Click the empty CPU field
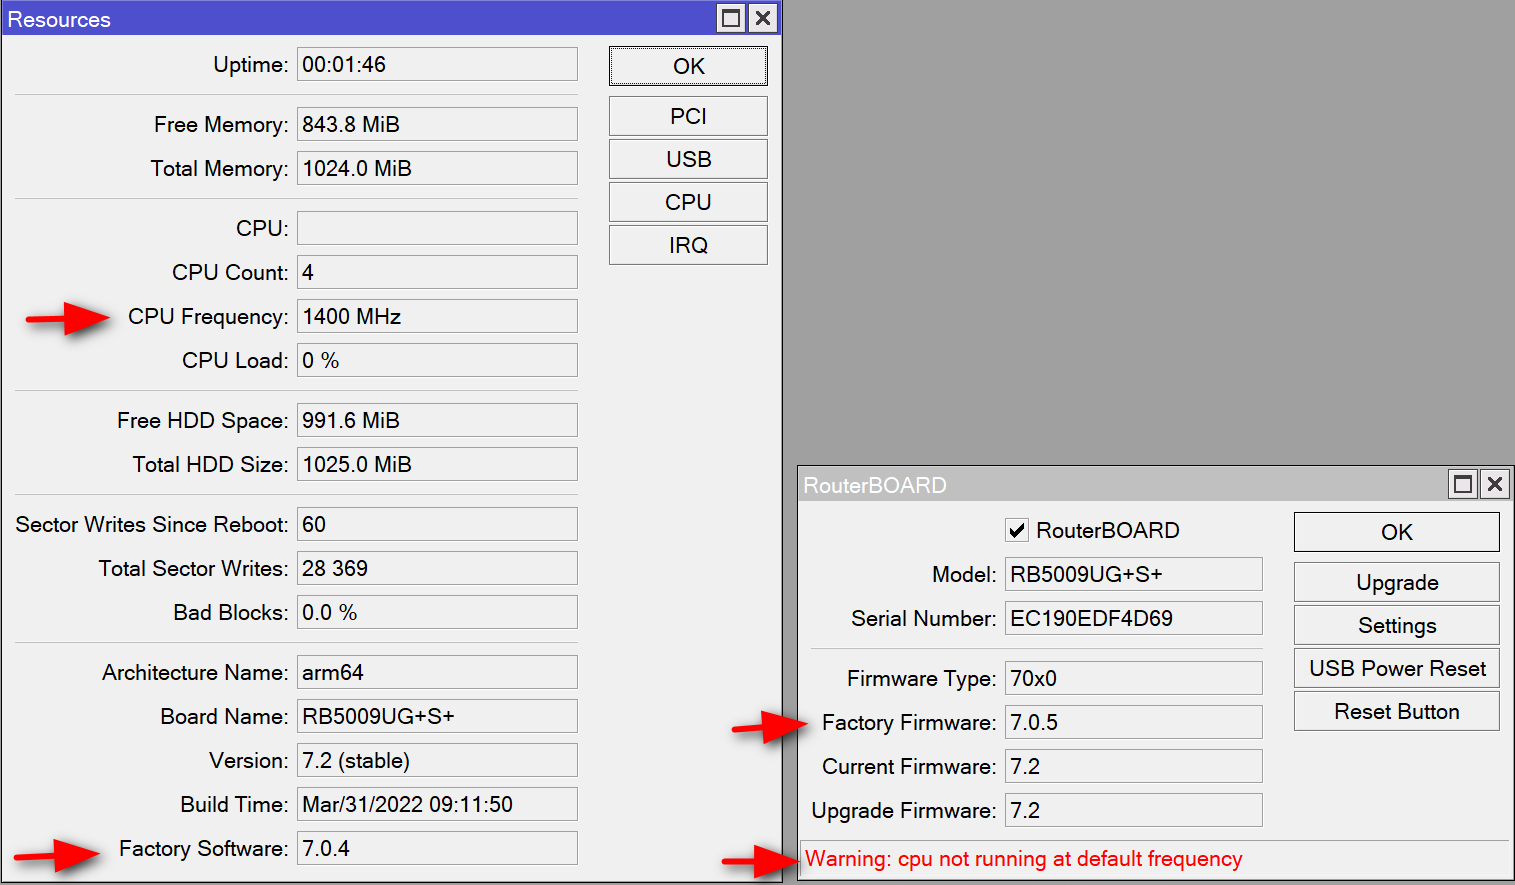1515x885 pixels. click(x=437, y=228)
